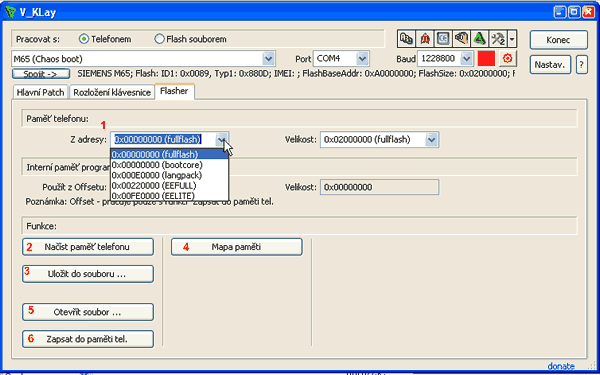600x375 pixels.
Task: Click the internal memory Velikost 0x00000000 field
Action: click(379, 187)
